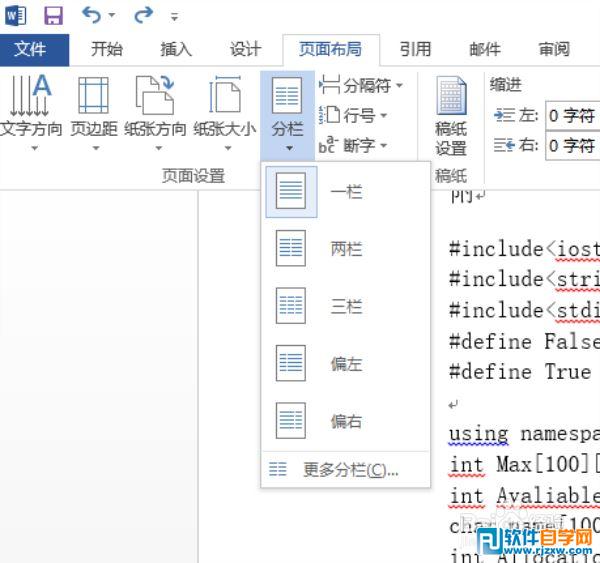Click the 'int Avaliable' text line

tap(524, 496)
